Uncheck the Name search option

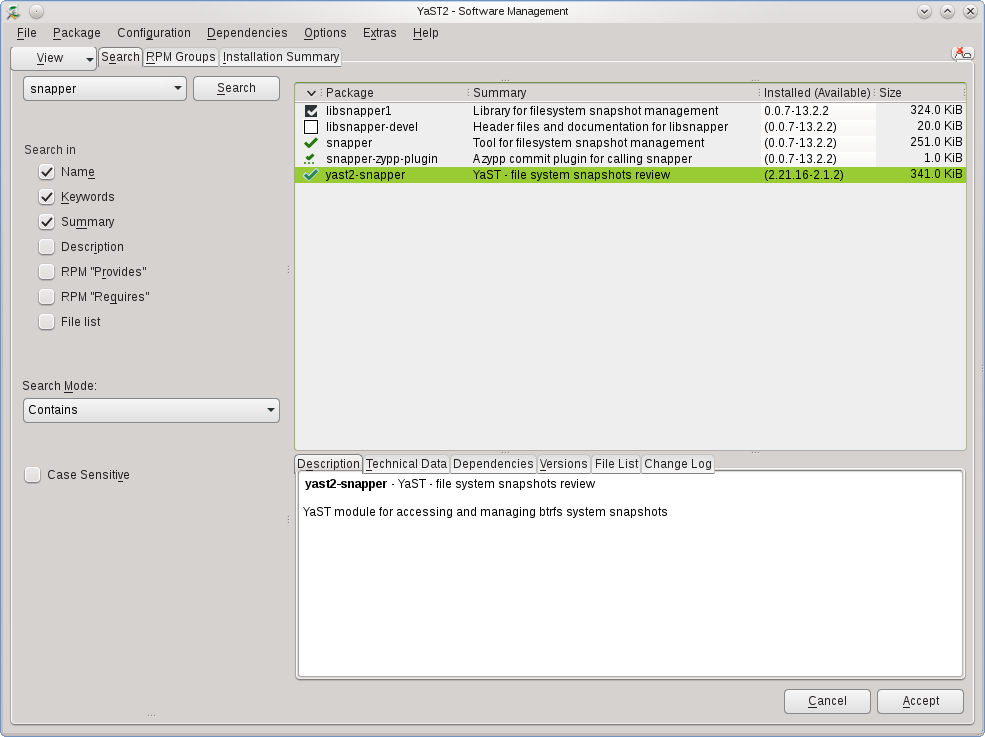click(46, 172)
